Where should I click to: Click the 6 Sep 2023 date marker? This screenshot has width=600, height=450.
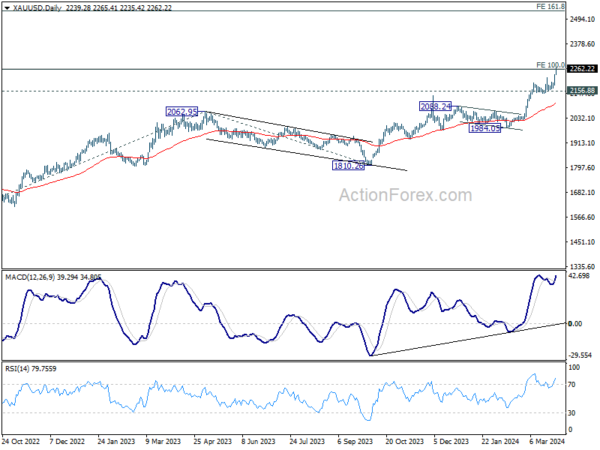355,441
